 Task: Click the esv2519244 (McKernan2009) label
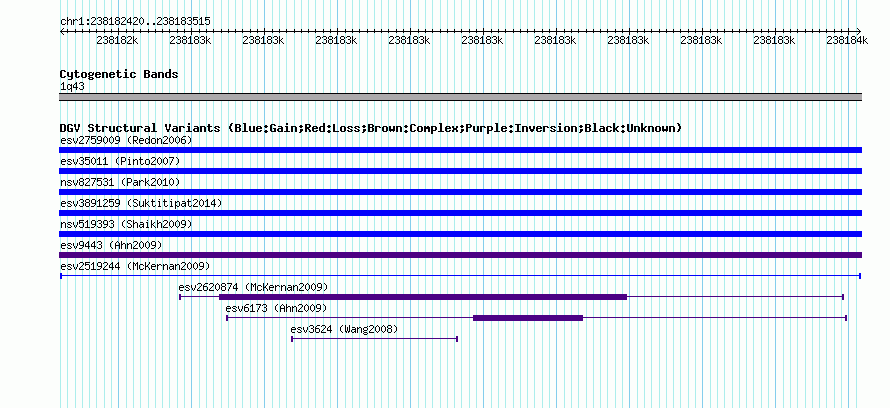(x=135, y=266)
